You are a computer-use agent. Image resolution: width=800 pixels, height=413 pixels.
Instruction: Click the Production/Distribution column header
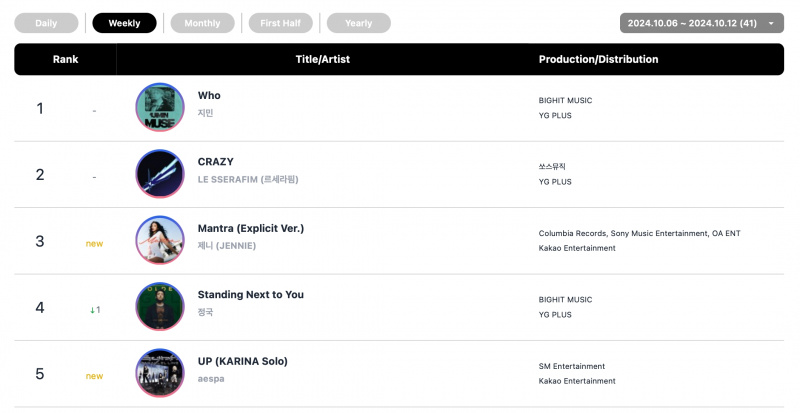pyautogui.click(x=598, y=59)
